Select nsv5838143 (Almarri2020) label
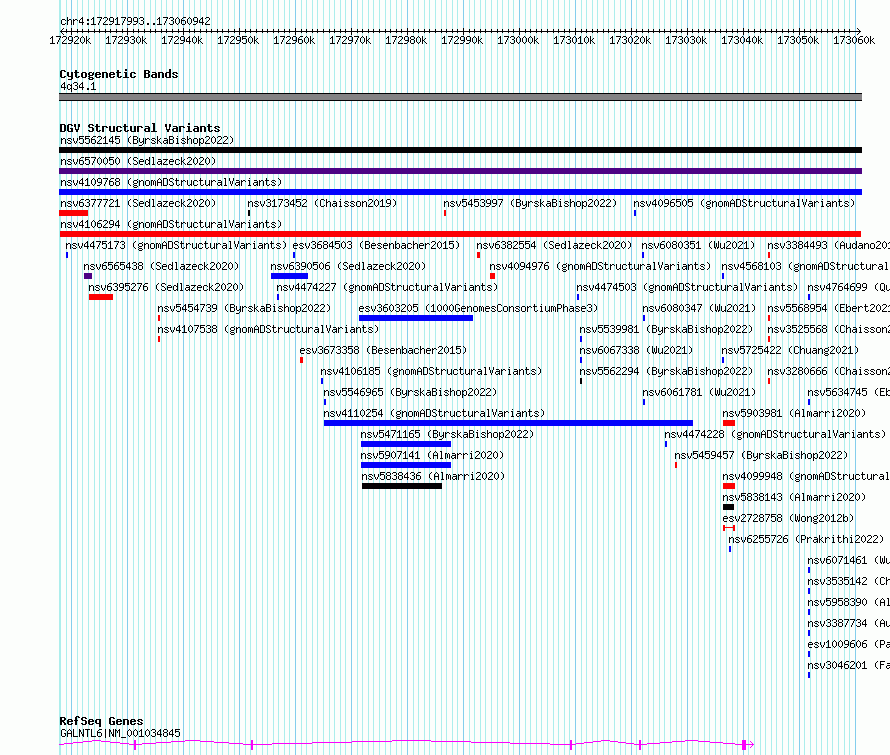 click(794, 497)
